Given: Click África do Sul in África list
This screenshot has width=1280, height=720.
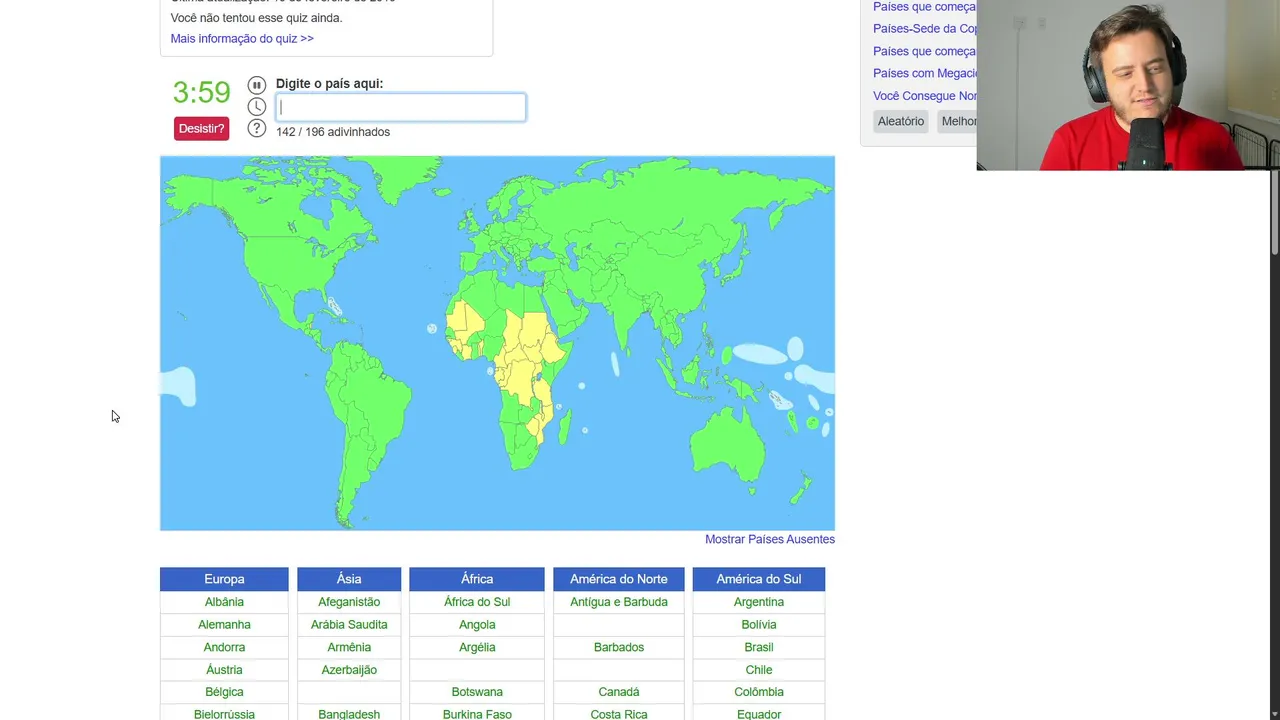Looking at the screenshot, I should 477,602.
